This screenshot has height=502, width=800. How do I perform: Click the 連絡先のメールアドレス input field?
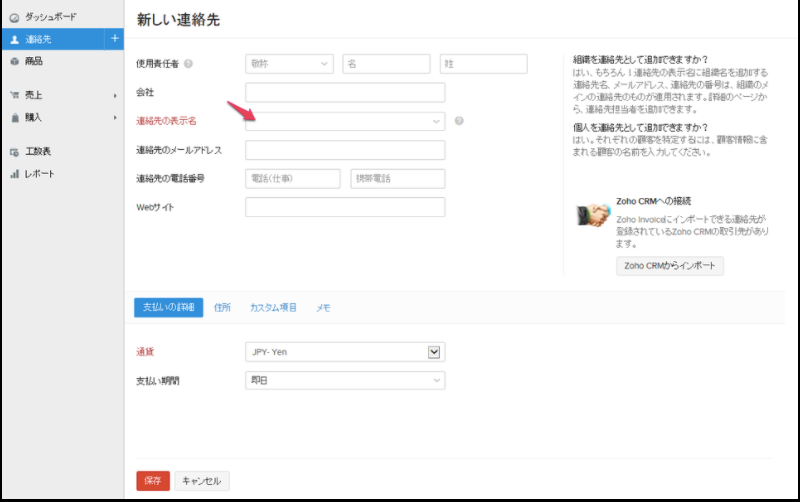click(344, 150)
